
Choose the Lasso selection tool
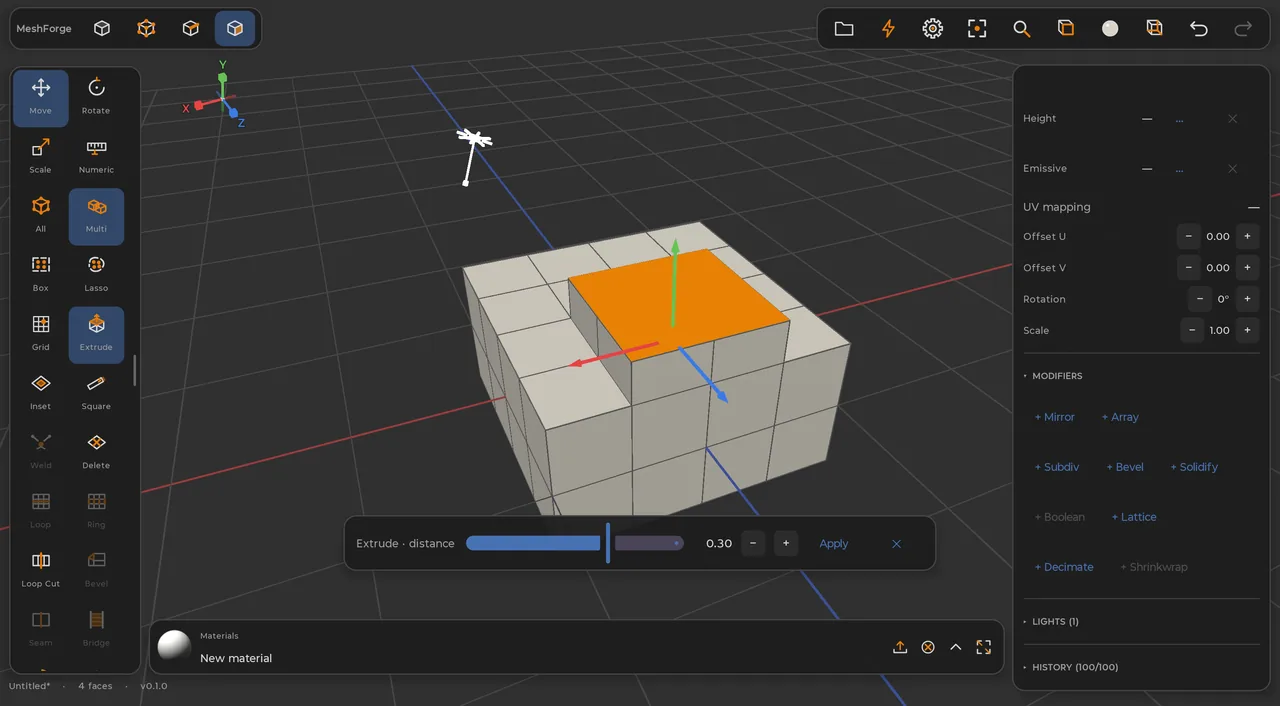pos(96,275)
